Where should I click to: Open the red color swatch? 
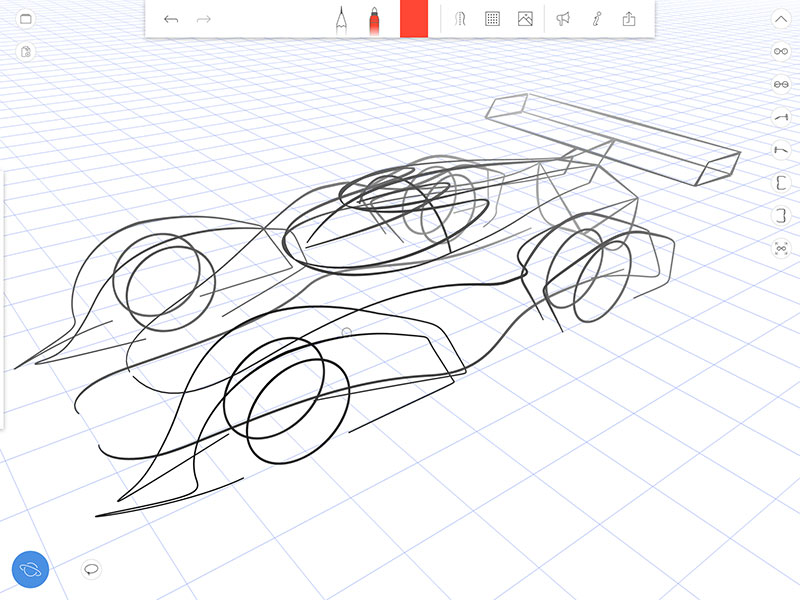pyautogui.click(x=414, y=19)
